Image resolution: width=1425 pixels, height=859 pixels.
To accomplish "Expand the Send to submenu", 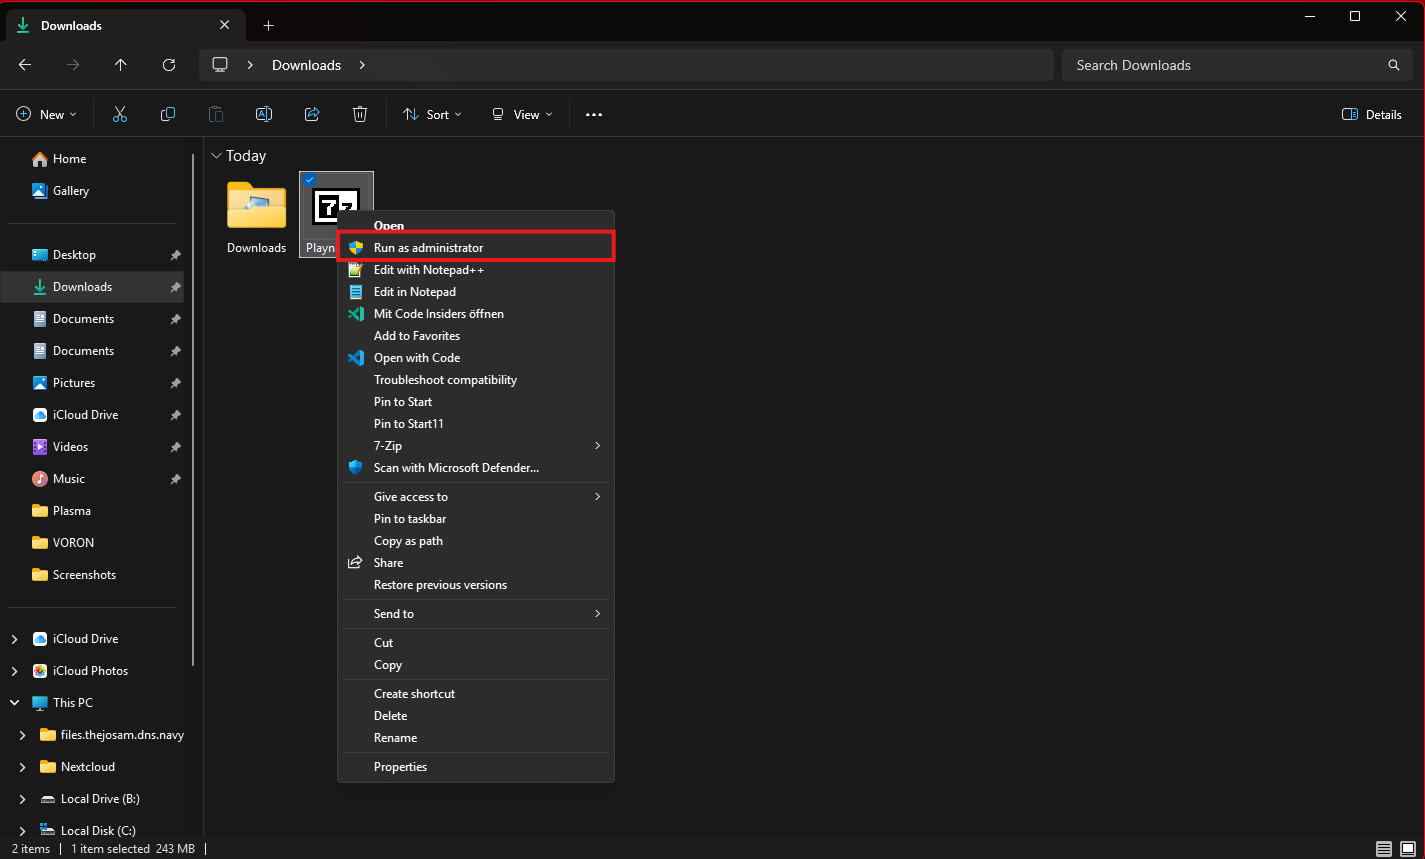I will click(x=475, y=613).
